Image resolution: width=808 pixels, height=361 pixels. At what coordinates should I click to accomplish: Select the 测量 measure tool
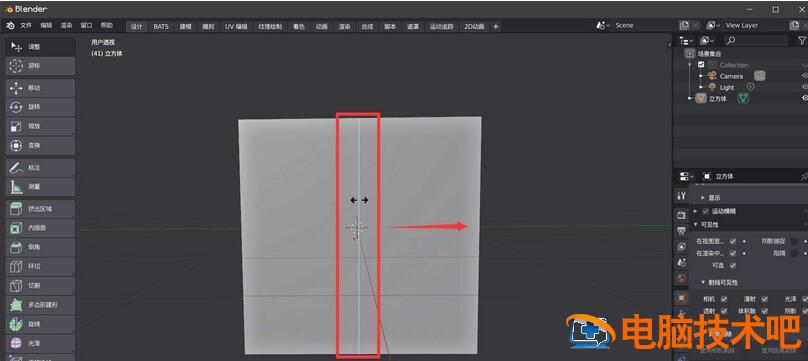click(40, 187)
